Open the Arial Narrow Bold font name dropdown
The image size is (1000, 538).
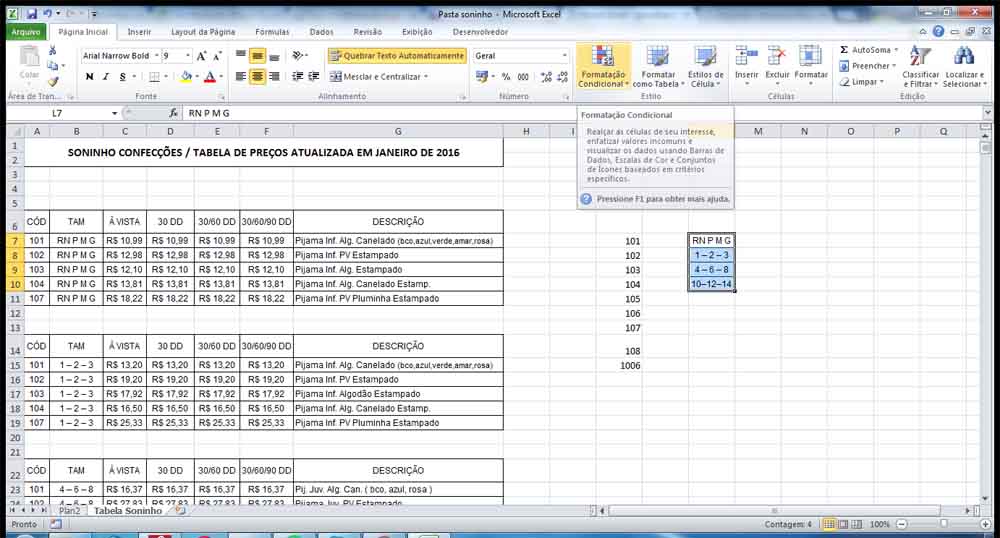pyautogui.click(x=156, y=56)
